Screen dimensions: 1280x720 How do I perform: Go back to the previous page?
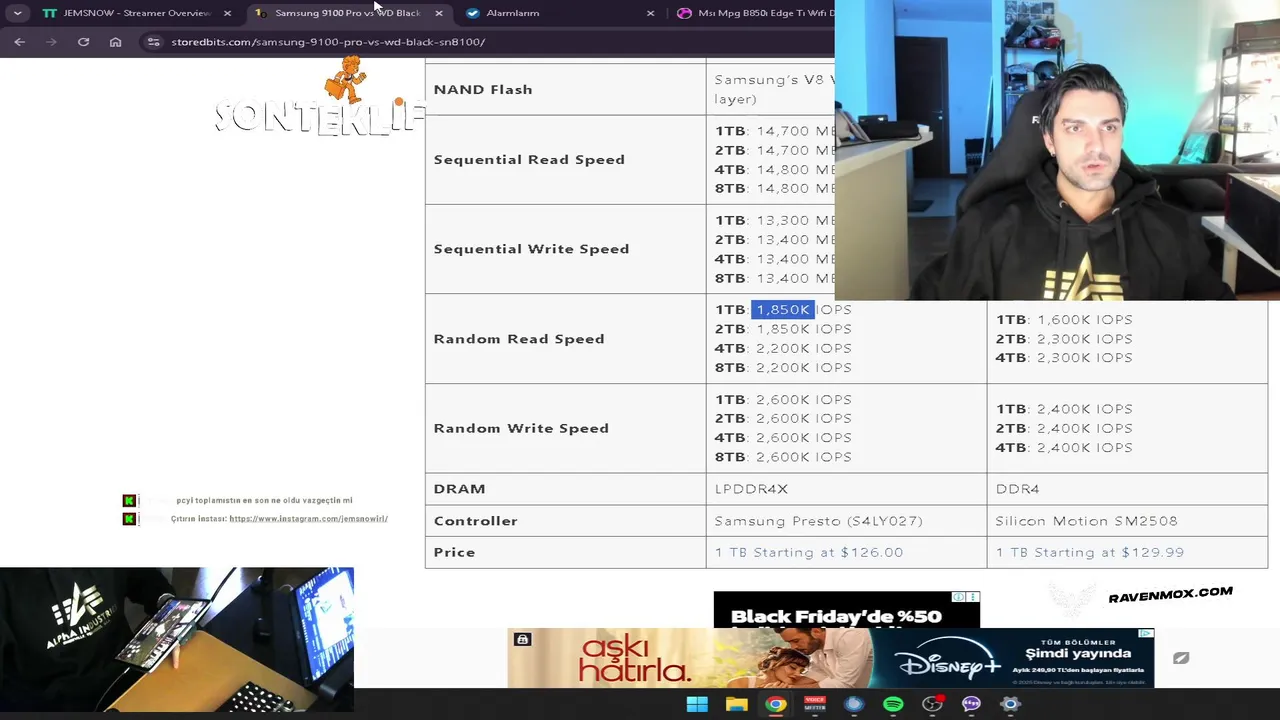coord(20,42)
